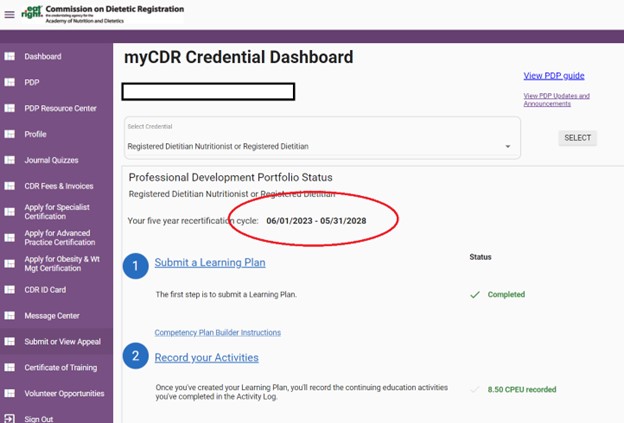Viewport: 624px width, 423px height.
Task: Open the hamburger menu icon
Action: [x=10, y=15]
